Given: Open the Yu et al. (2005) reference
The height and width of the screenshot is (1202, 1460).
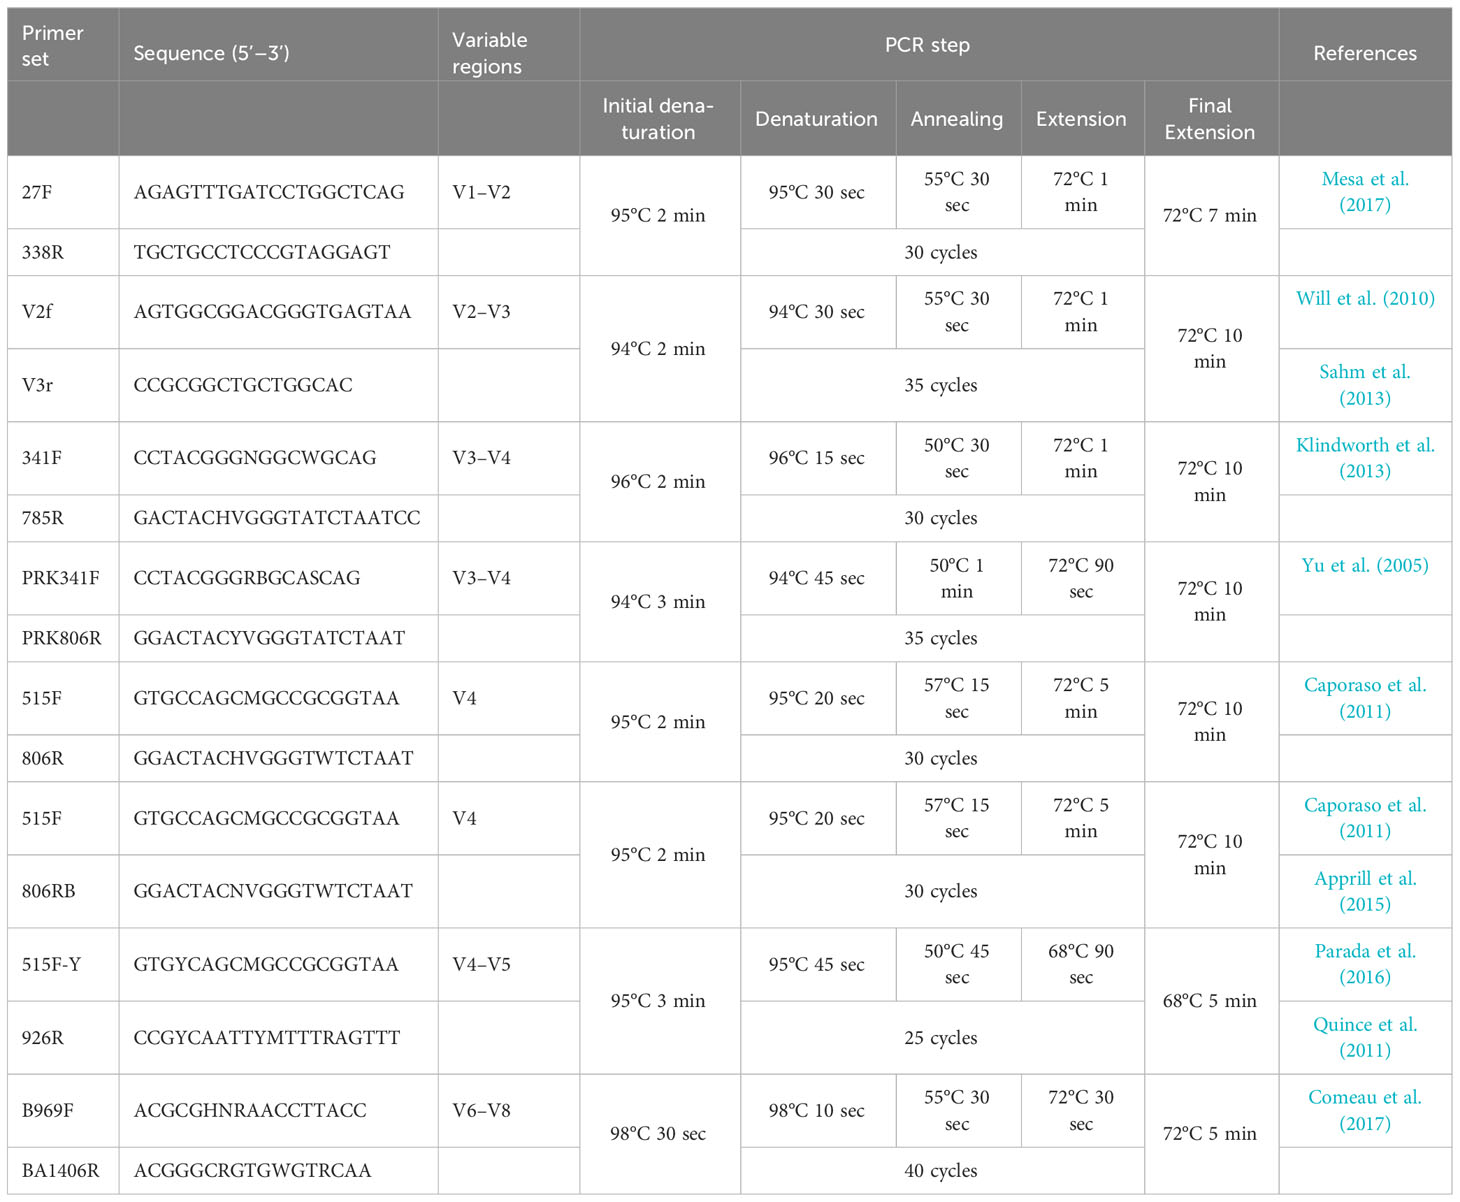Looking at the screenshot, I should coord(1365,565).
